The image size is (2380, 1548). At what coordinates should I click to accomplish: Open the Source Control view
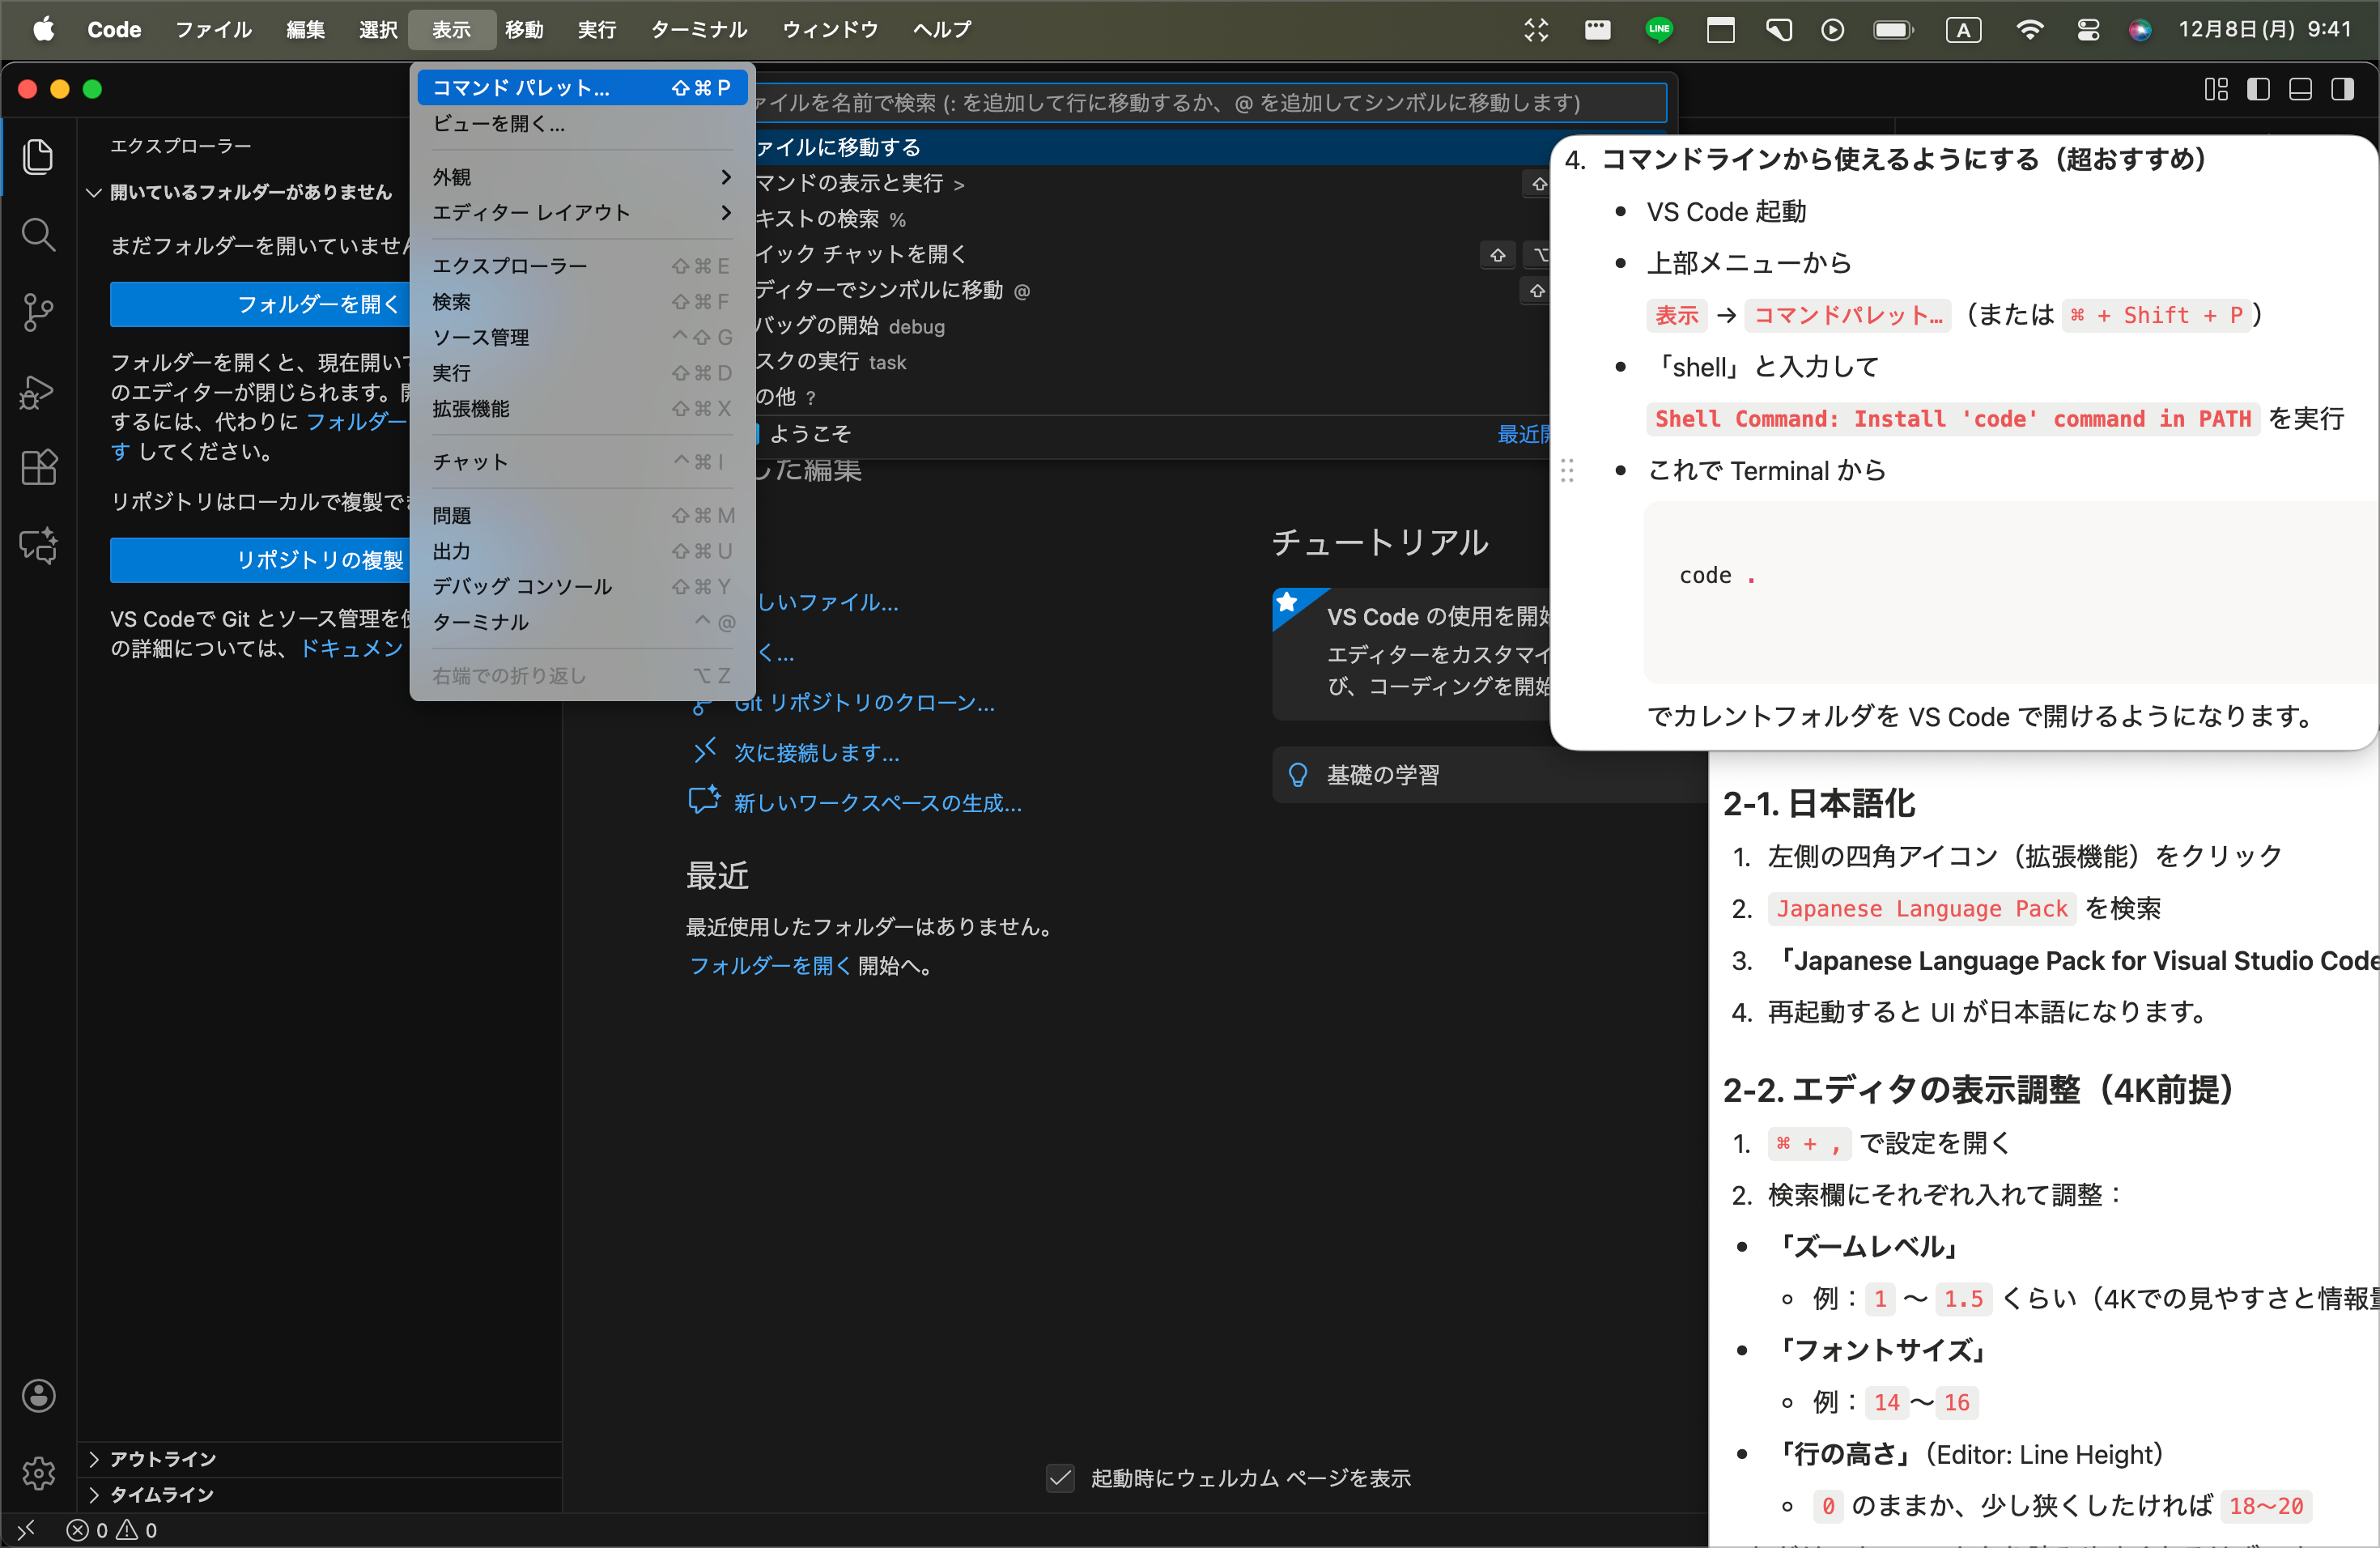pos(38,312)
